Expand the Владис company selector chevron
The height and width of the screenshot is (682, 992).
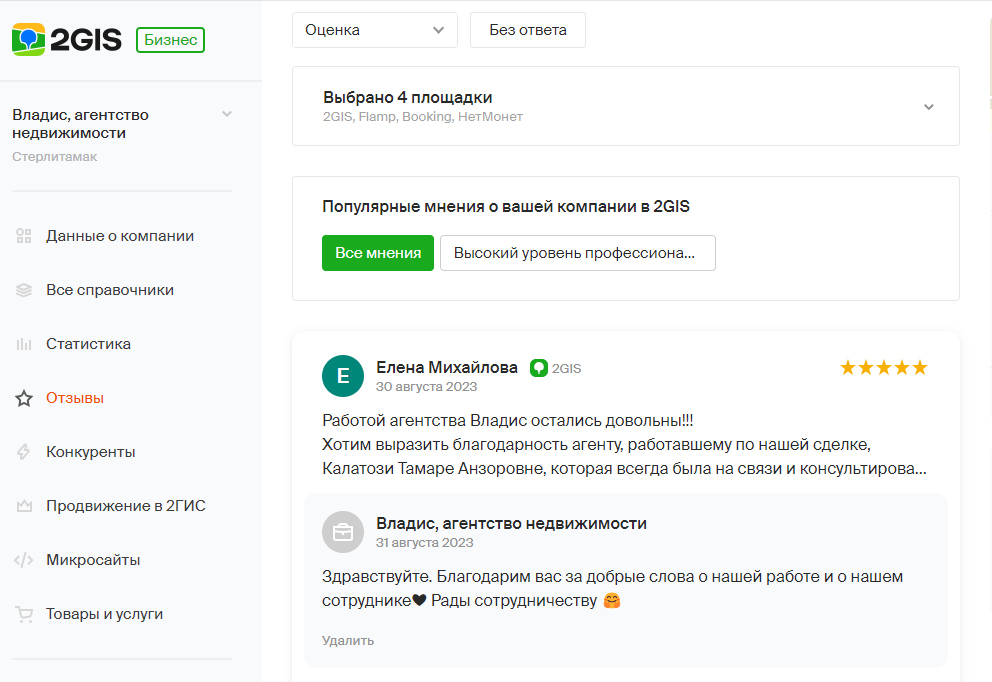[x=227, y=114]
